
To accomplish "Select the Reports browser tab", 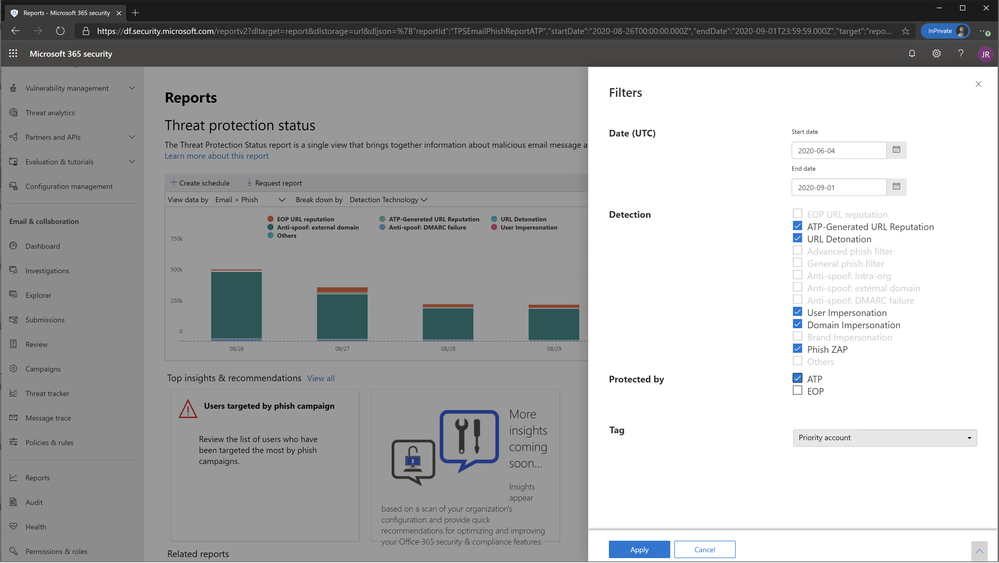I will [x=66, y=13].
